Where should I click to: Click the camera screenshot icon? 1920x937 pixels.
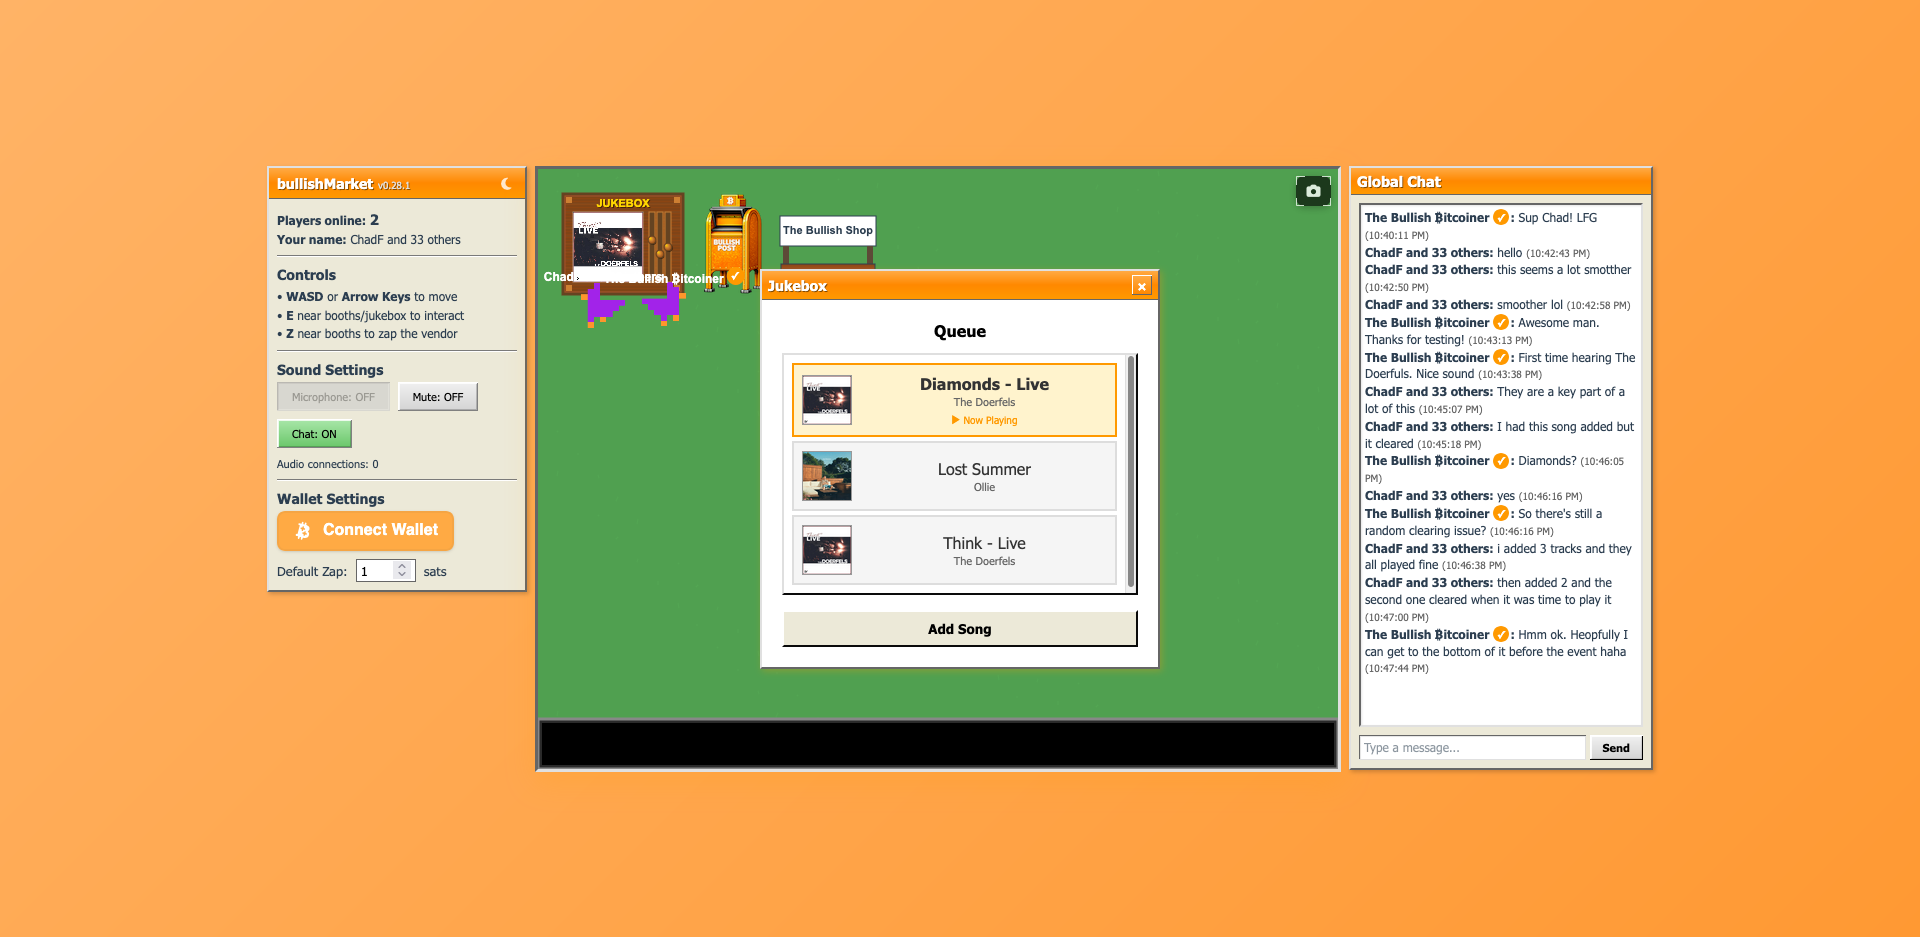(x=1313, y=191)
